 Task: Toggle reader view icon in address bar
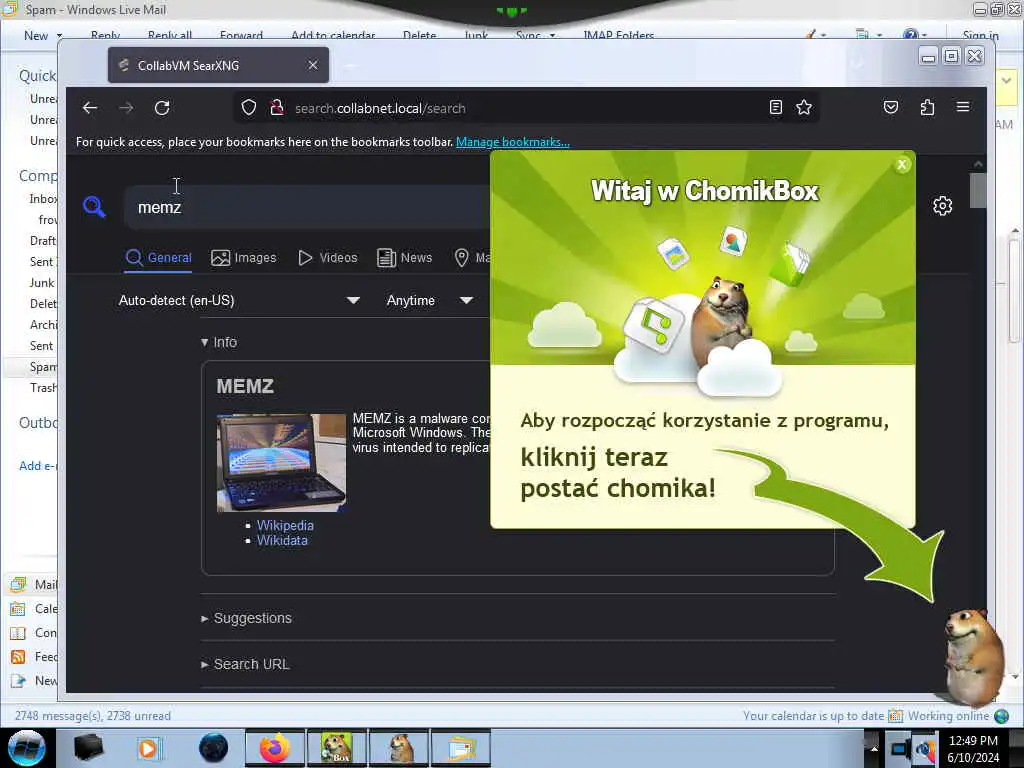775,107
